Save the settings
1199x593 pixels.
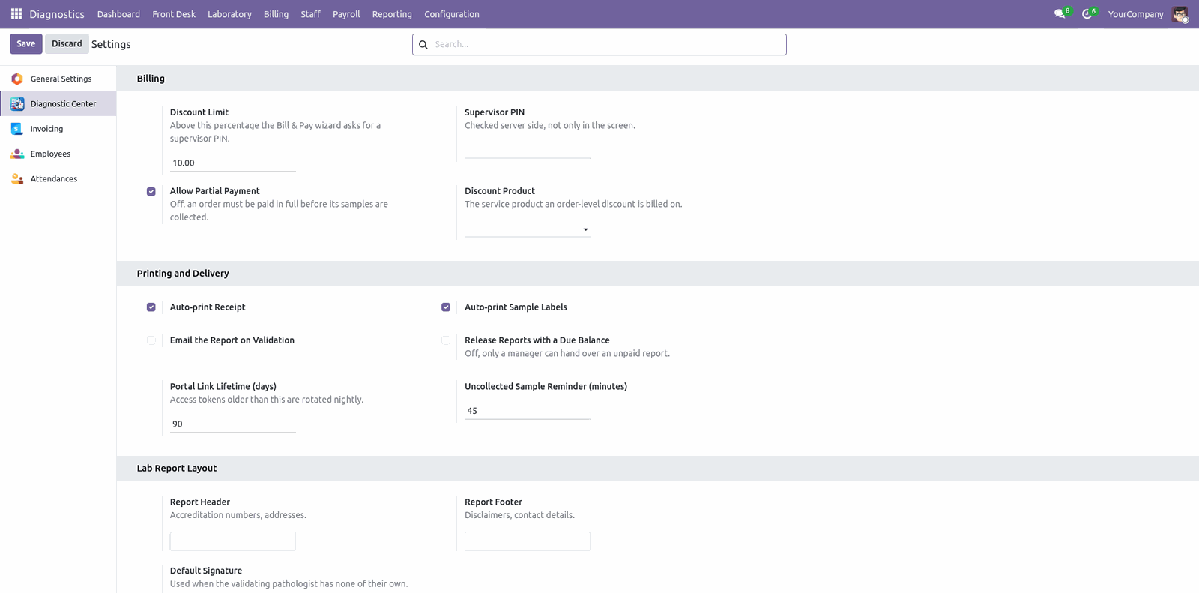tap(26, 44)
